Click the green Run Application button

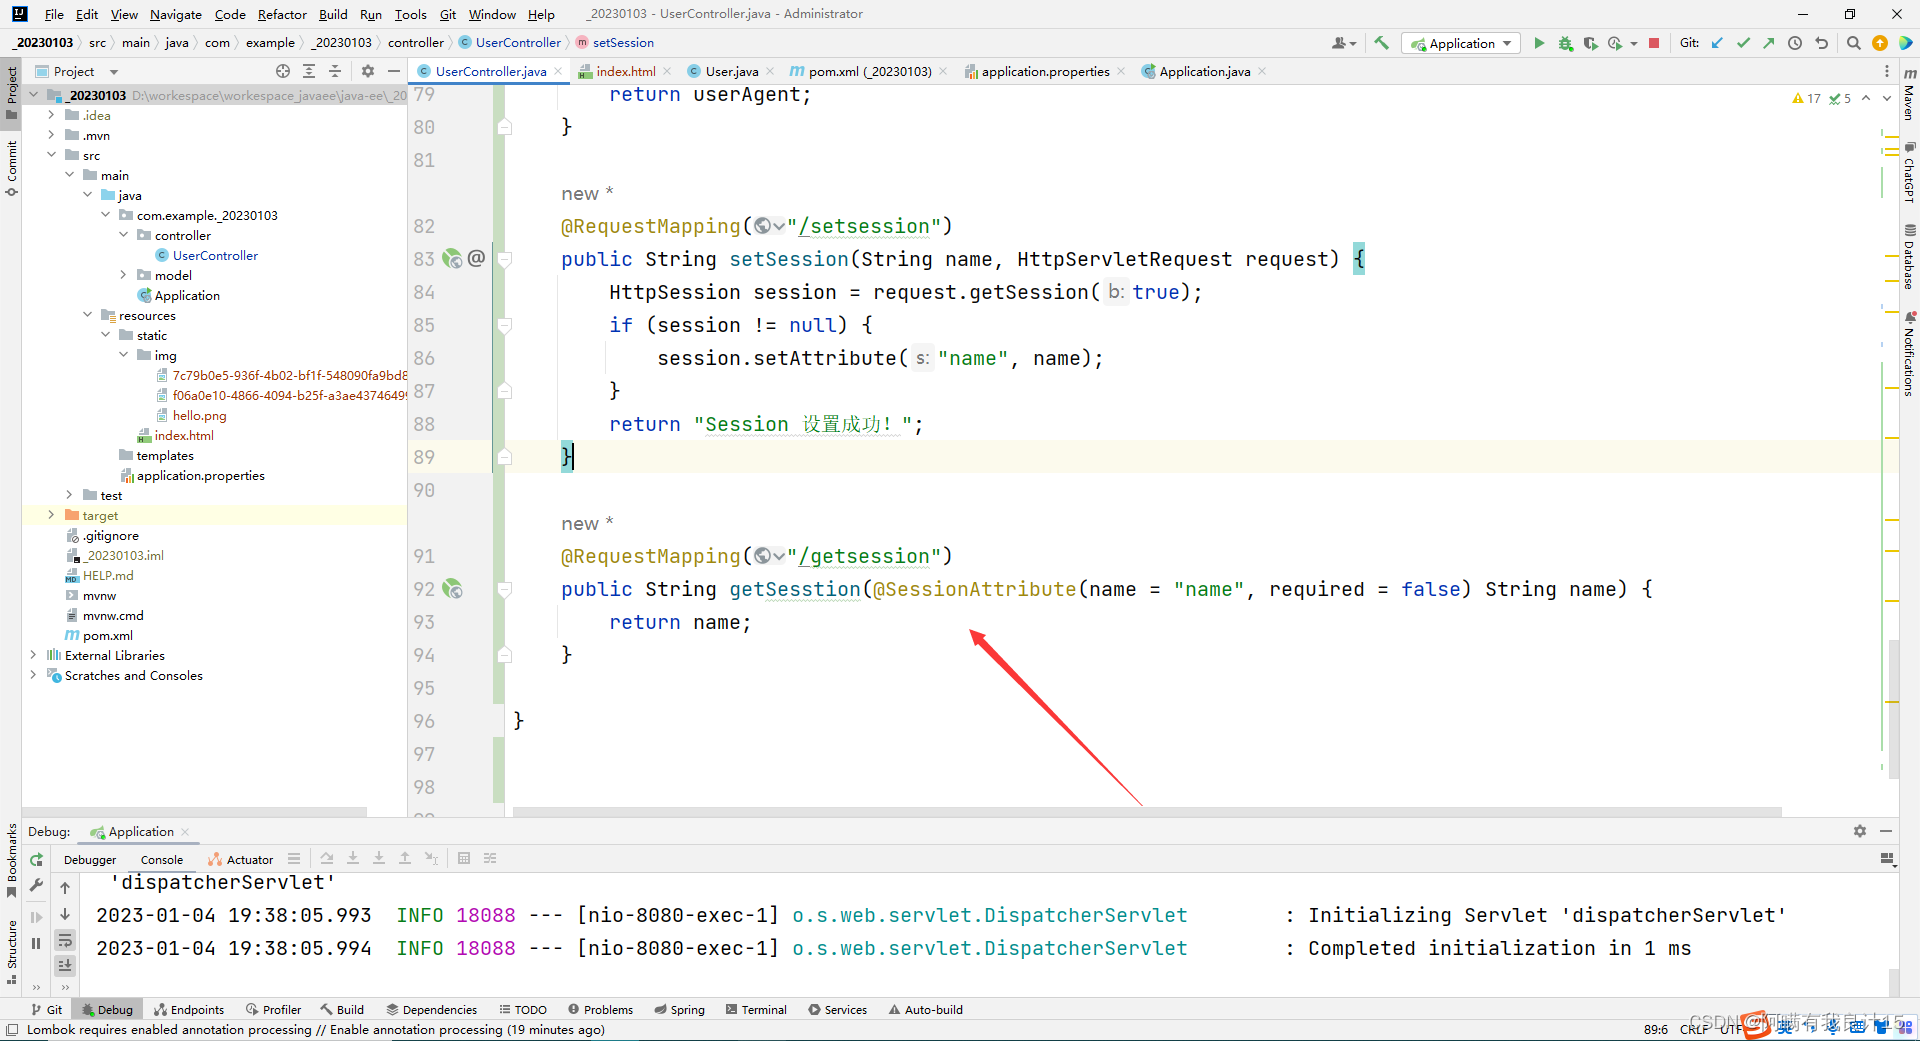click(x=1539, y=43)
